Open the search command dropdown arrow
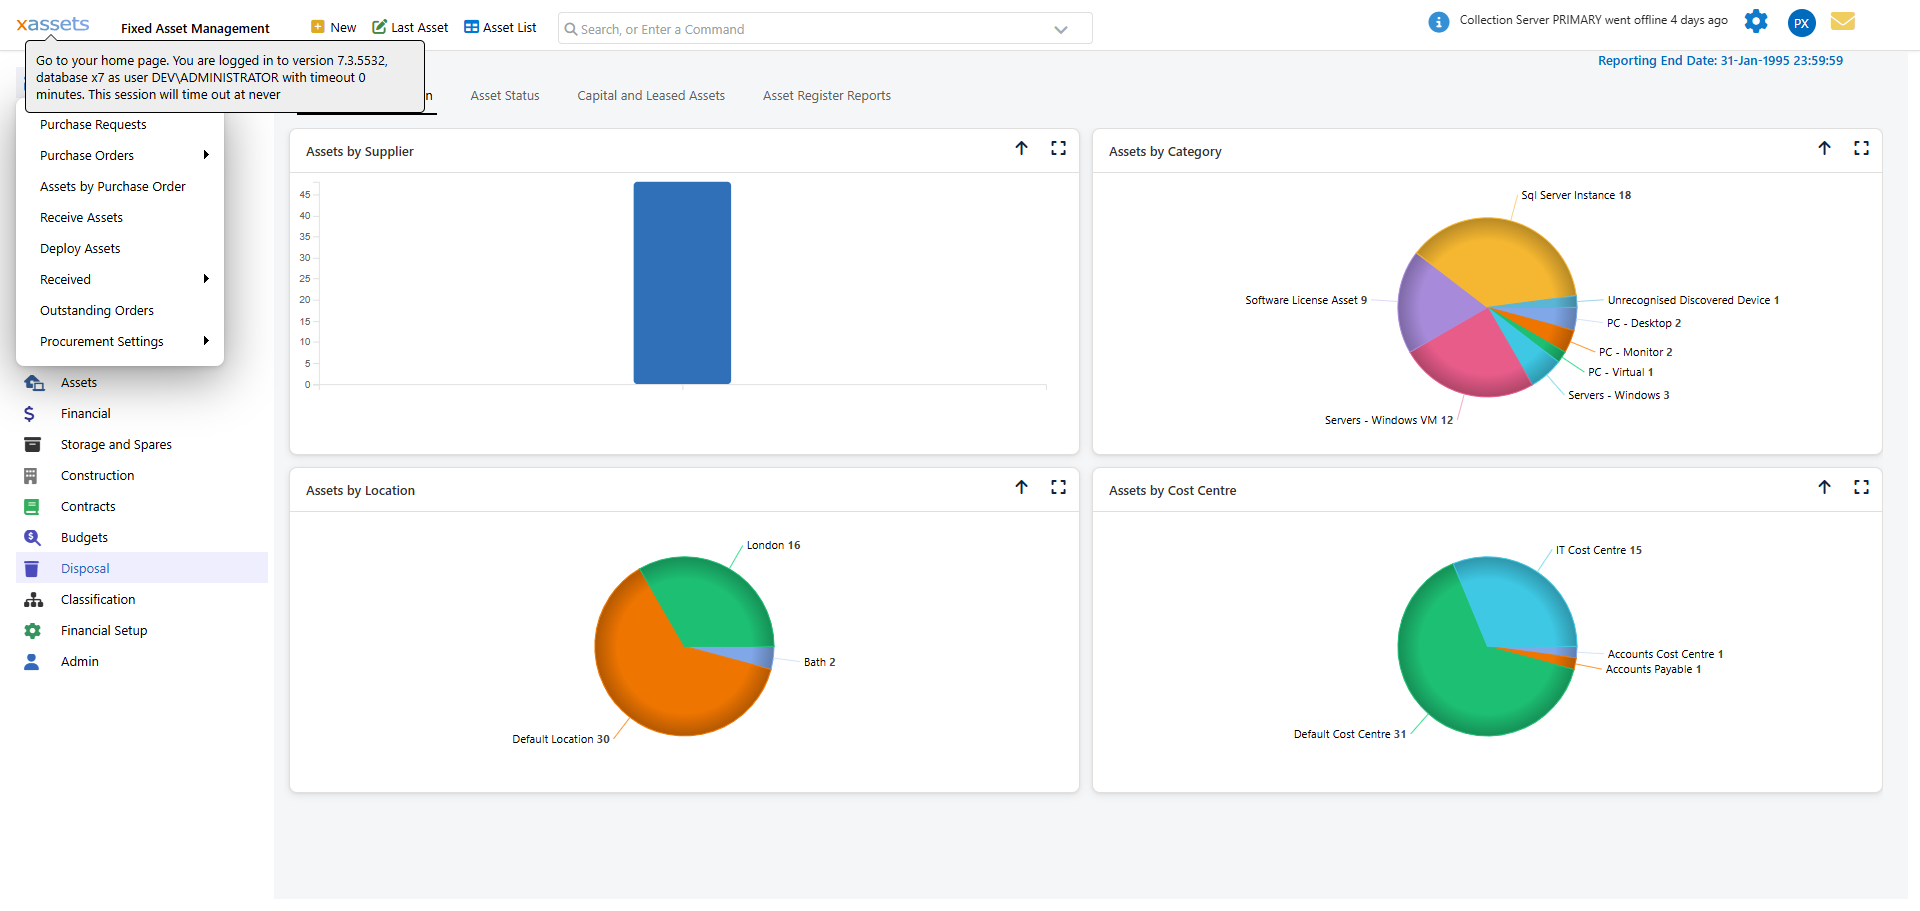Viewport: 1920px width, 911px height. tap(1061, 29)
